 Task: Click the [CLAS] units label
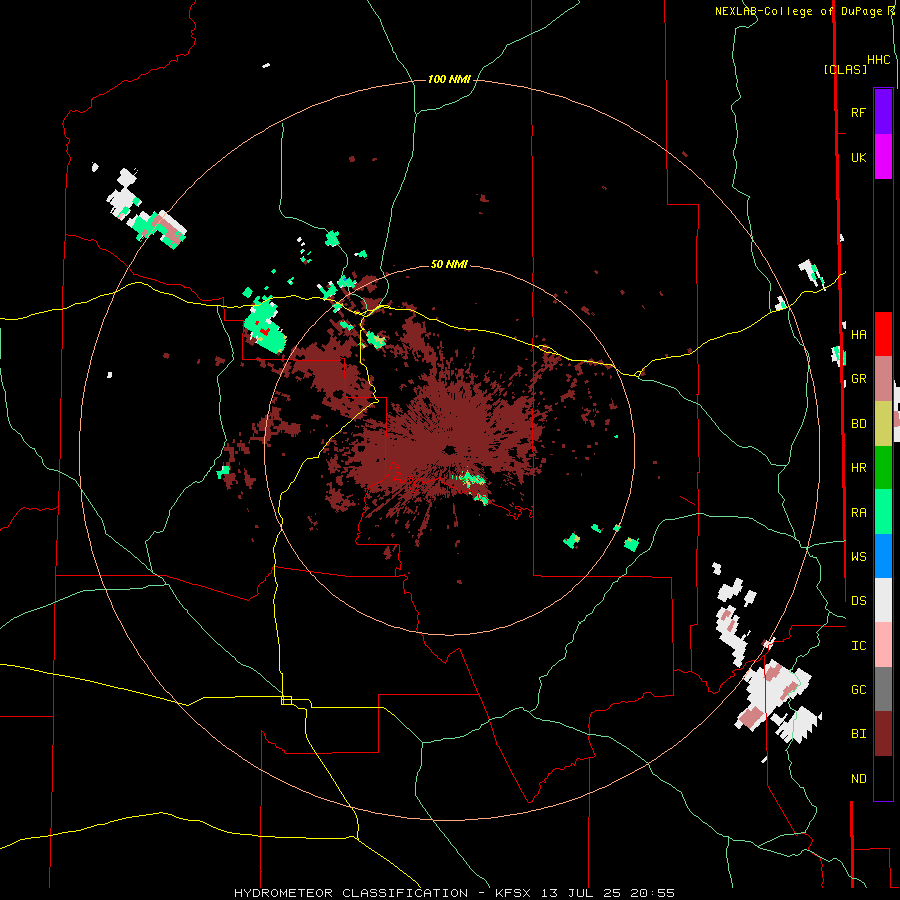(x=845, y=69)
